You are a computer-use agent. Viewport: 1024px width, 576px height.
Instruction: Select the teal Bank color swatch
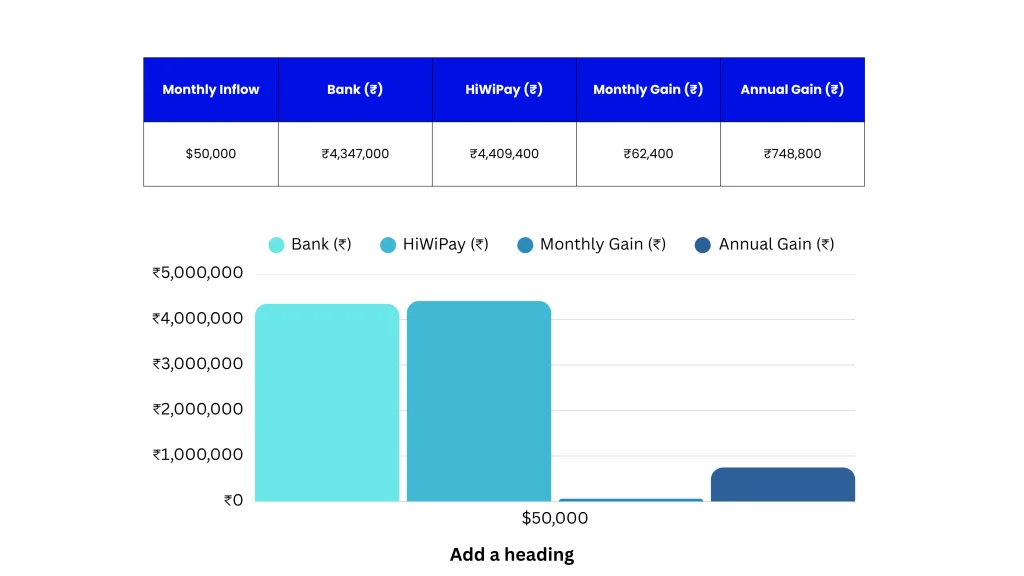(x=275, y=244)
